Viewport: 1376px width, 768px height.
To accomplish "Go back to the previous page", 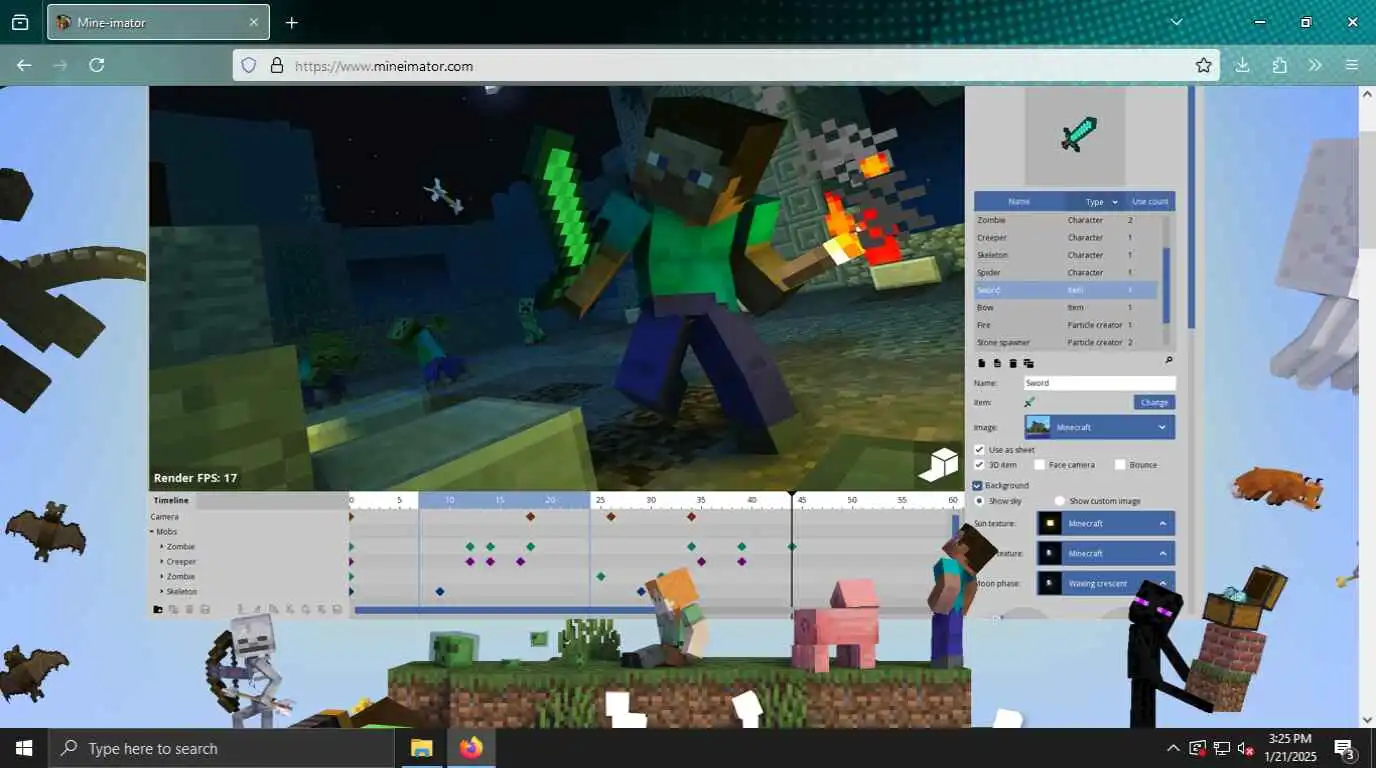I will [x=24, y=65].
